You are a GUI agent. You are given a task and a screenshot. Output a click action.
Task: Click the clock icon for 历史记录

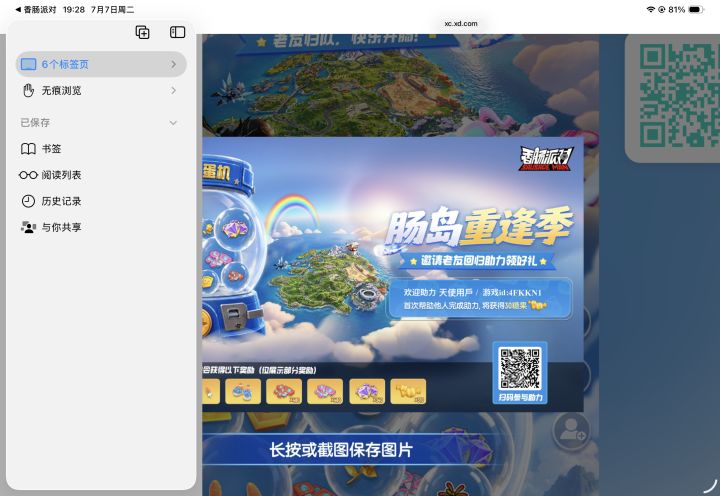point(28,201)
